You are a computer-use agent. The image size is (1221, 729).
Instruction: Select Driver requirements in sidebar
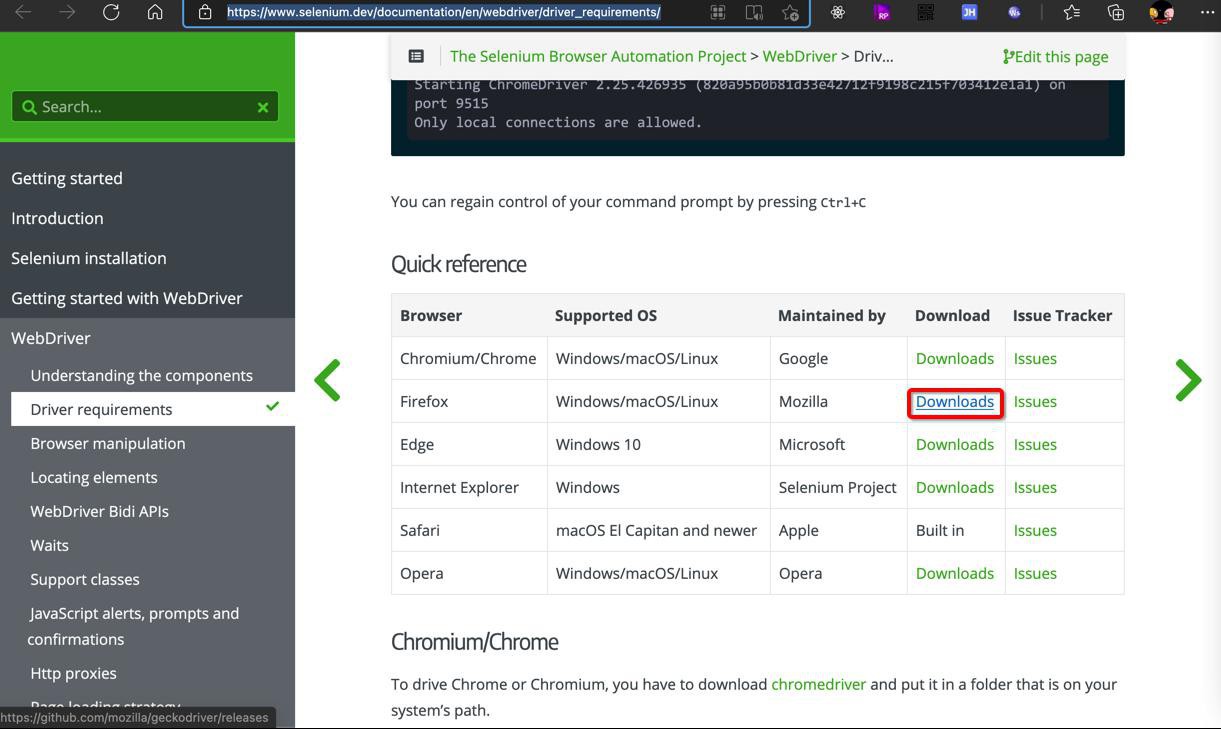153,409
